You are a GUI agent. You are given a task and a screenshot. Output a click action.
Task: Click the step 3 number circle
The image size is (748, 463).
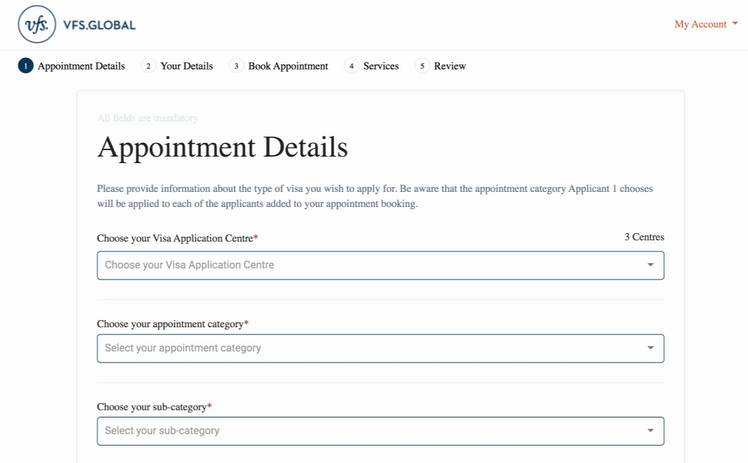236,66
